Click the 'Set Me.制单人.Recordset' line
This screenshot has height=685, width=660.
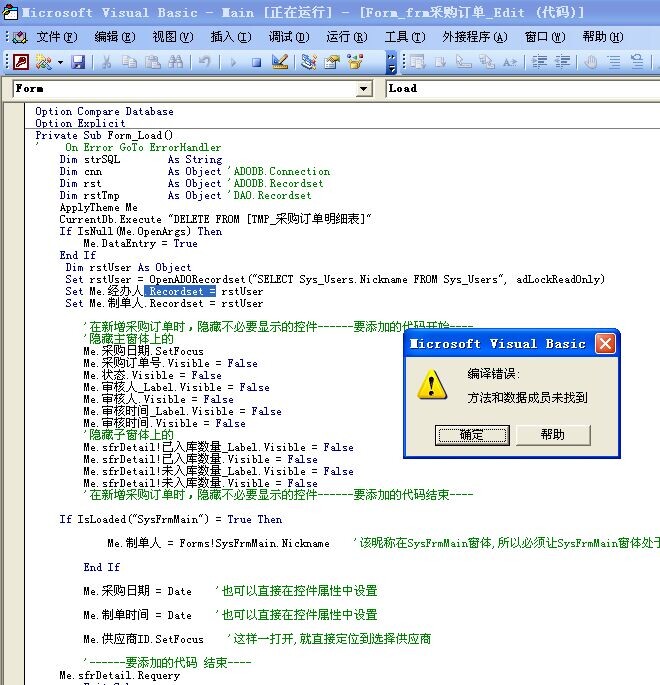164,303
